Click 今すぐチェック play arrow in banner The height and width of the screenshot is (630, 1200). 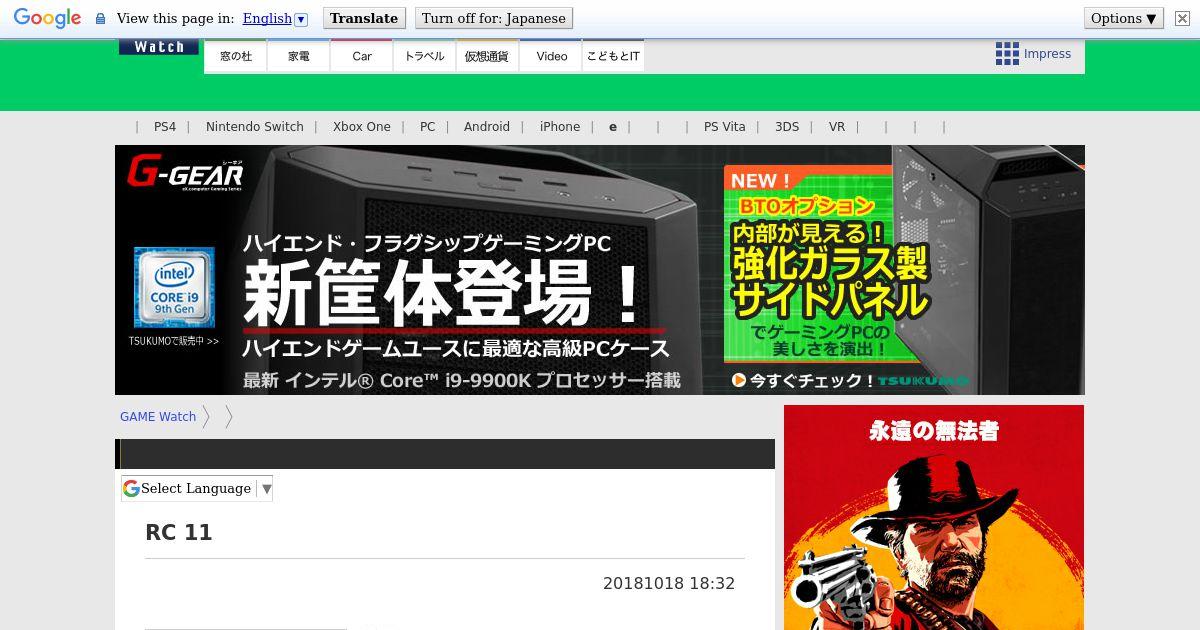(739, 380)
